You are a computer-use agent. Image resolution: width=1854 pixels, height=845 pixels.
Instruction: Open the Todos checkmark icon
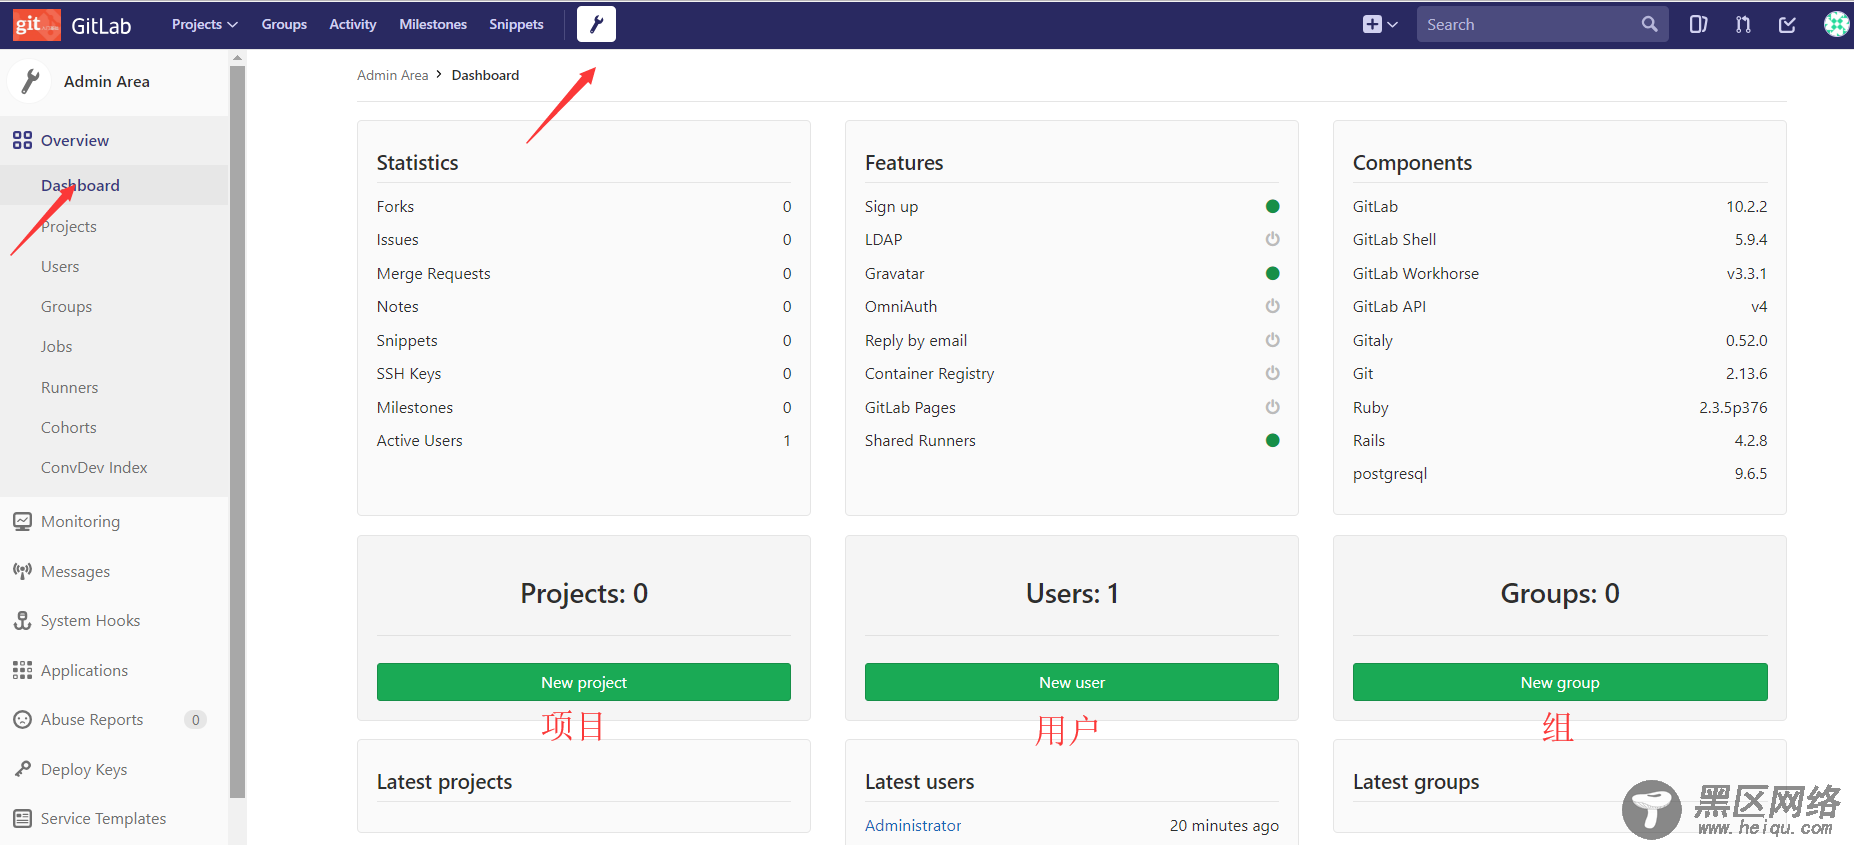[x=1787, y=24]
